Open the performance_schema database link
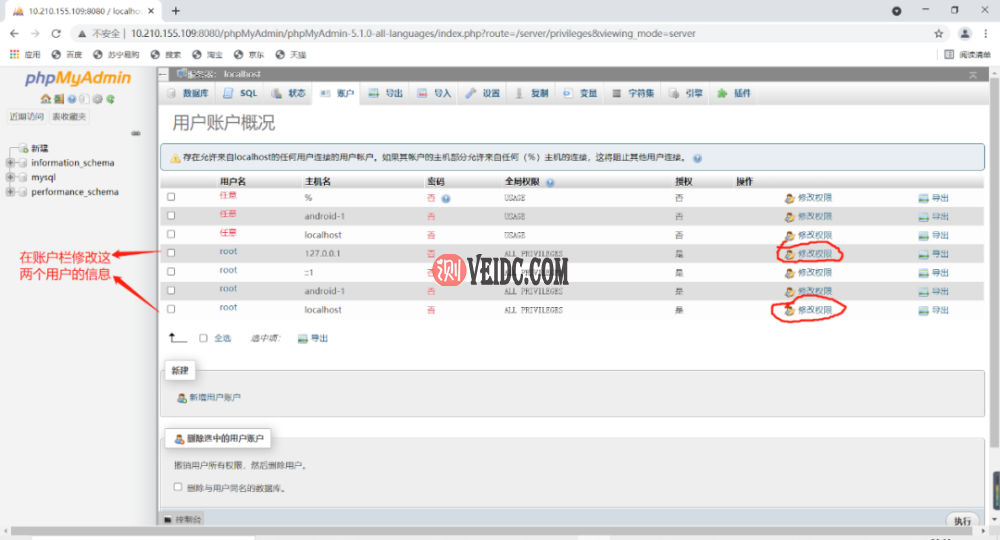This screenshot has width=1000, height=540. 75,192
